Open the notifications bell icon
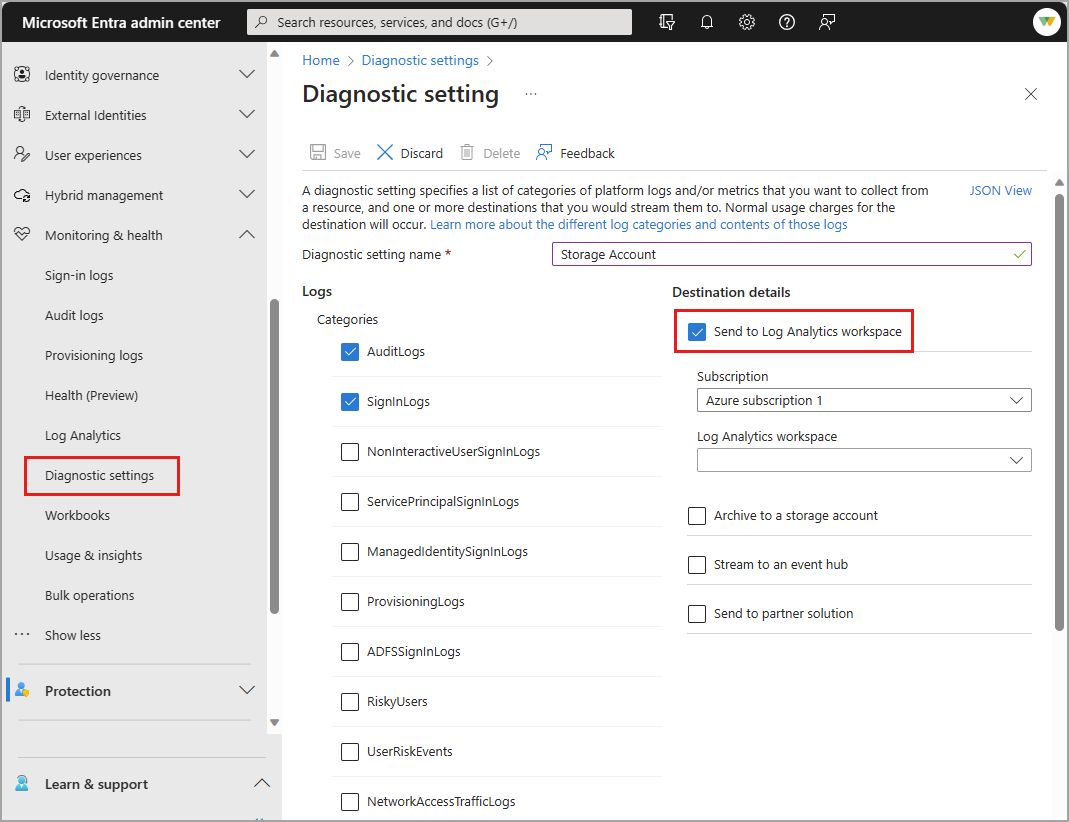 coord(707,21)
